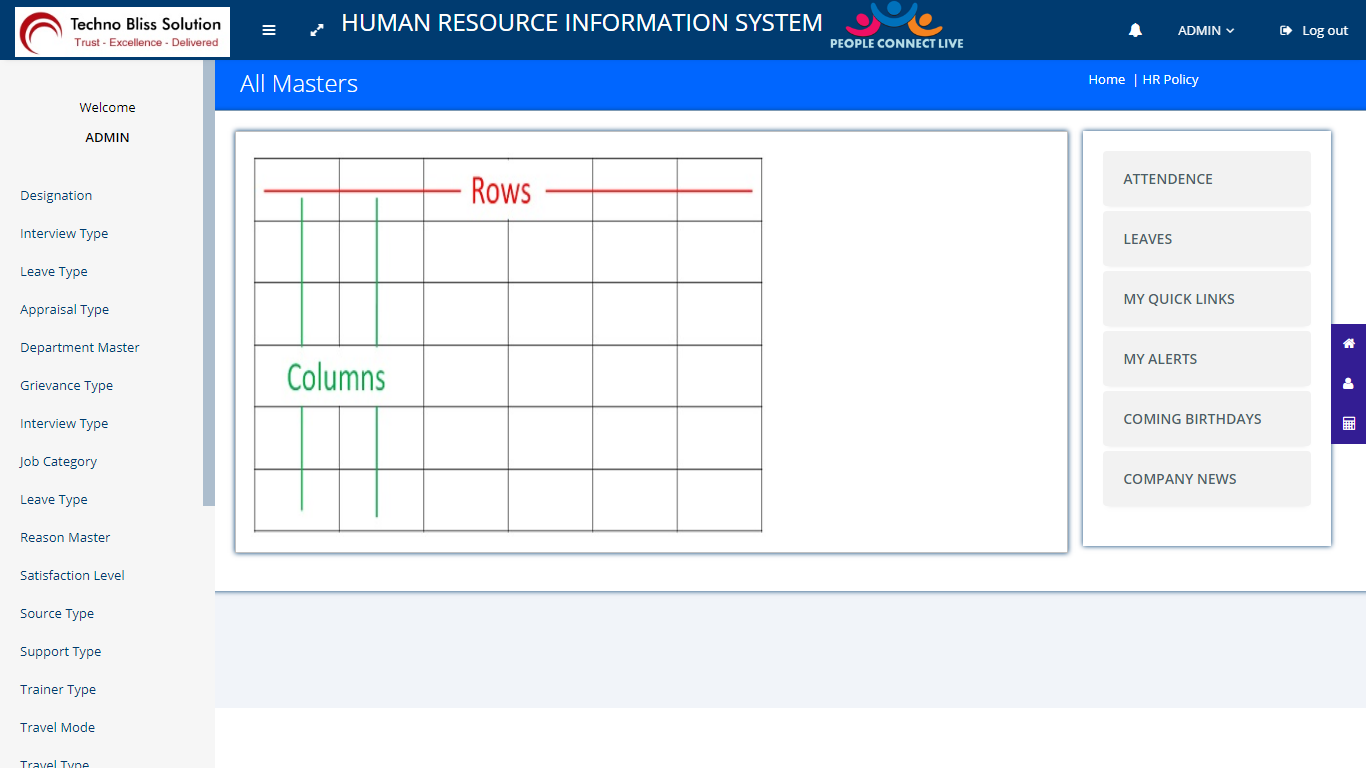Toggle the hamburger sidebar menu
This screenshot has height=768, width=1366.
(269, 30)
